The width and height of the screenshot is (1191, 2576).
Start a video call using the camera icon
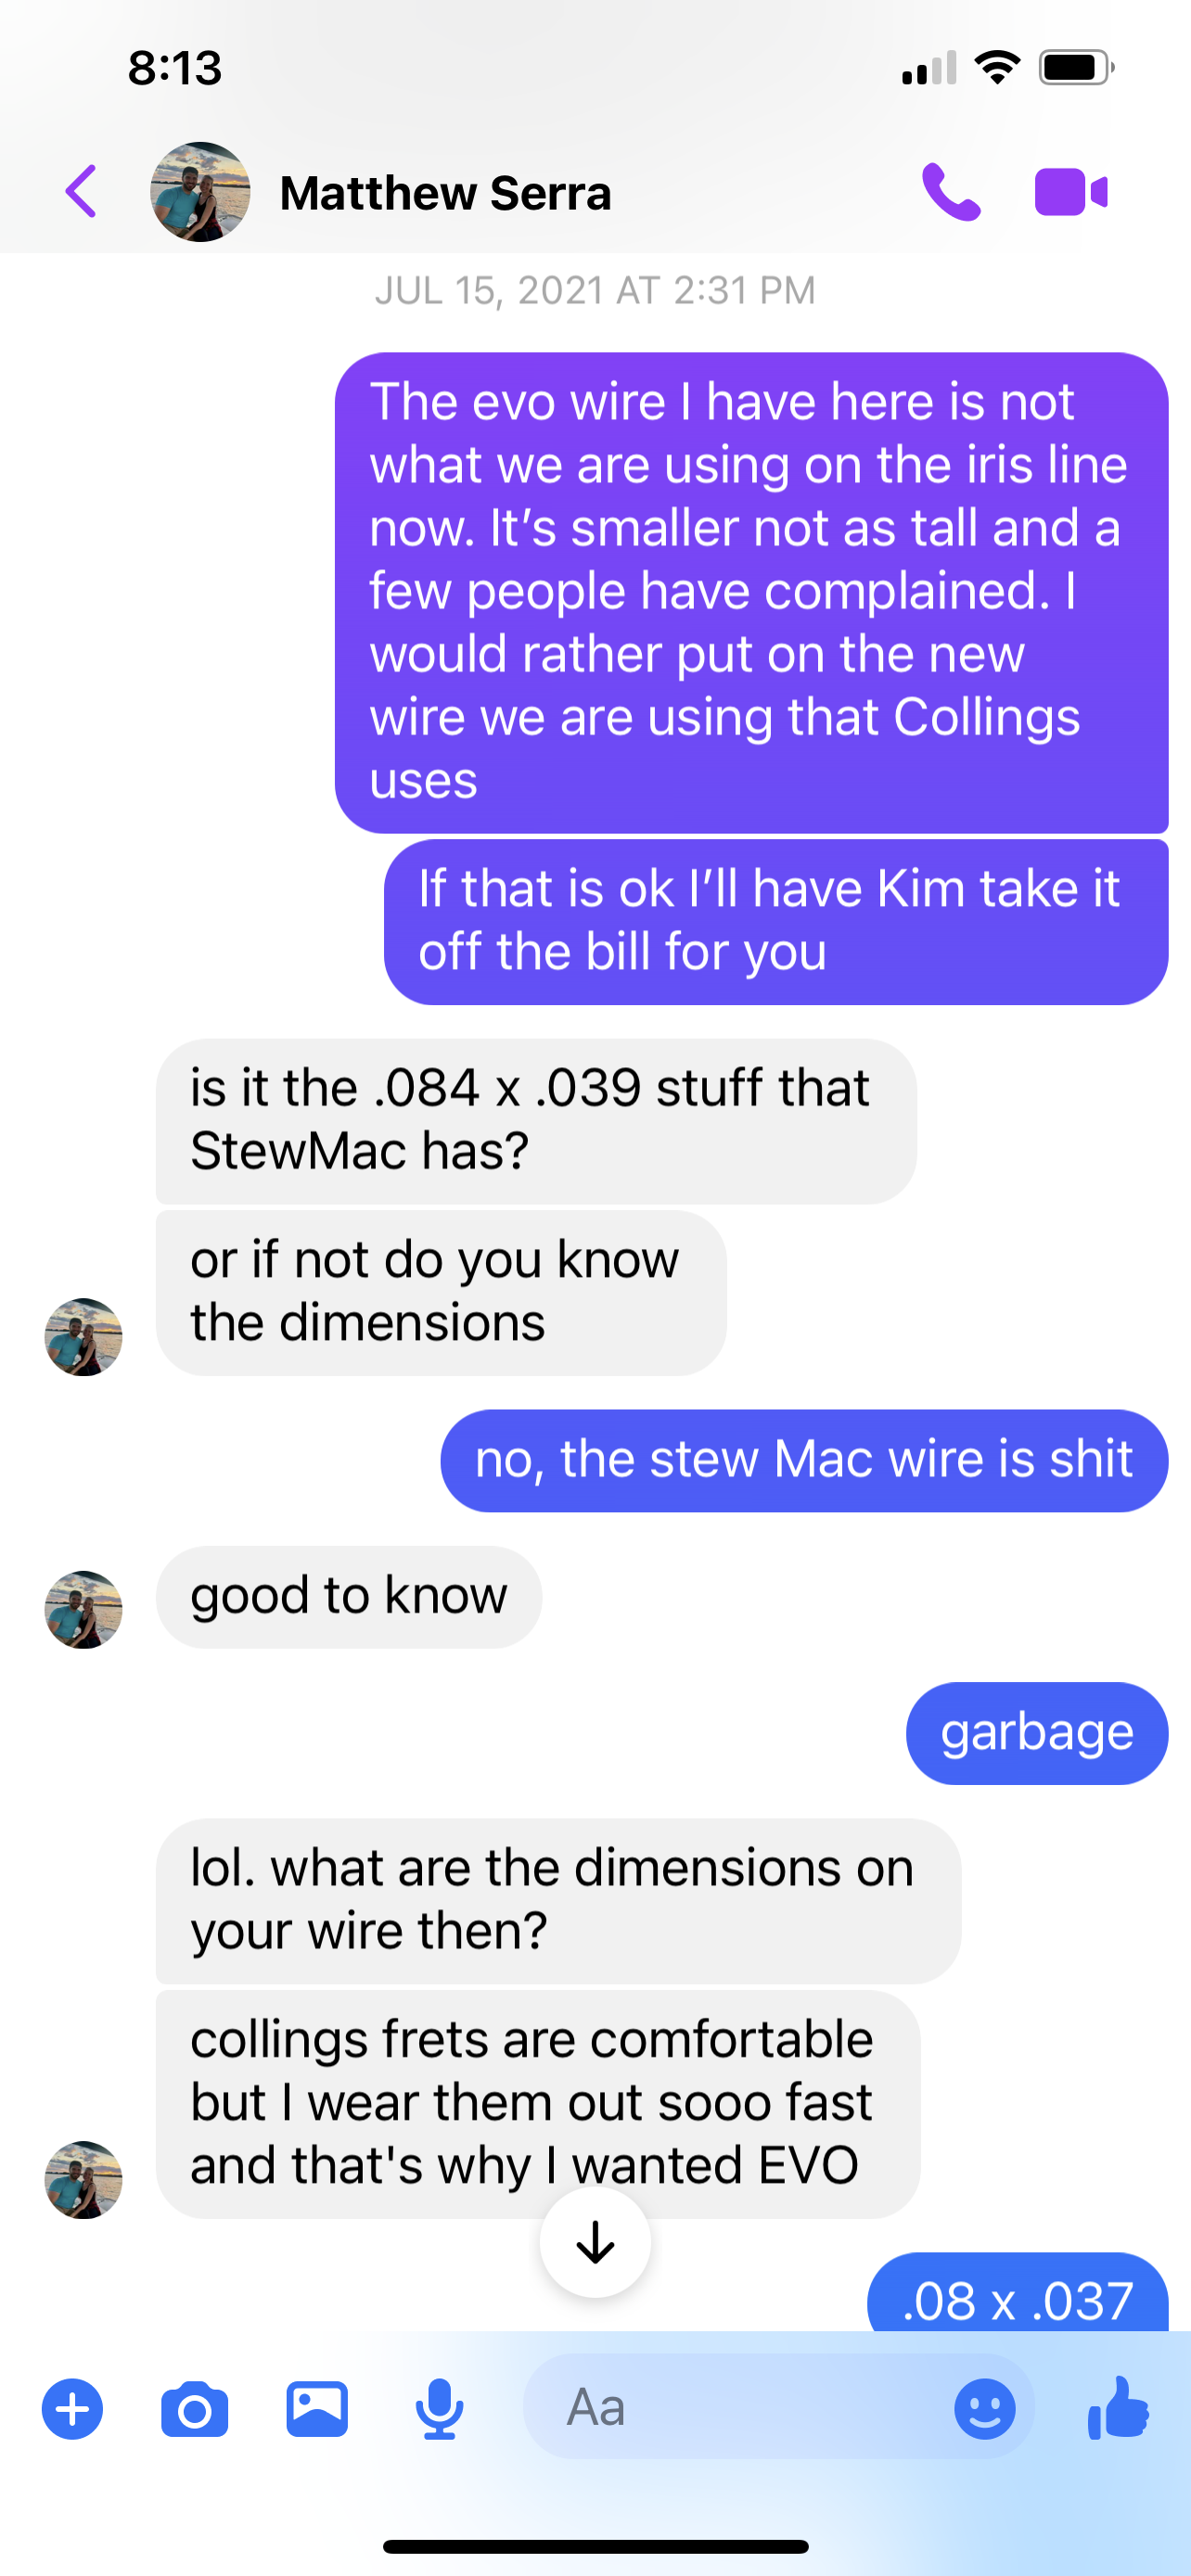[x=1071, y=191]
